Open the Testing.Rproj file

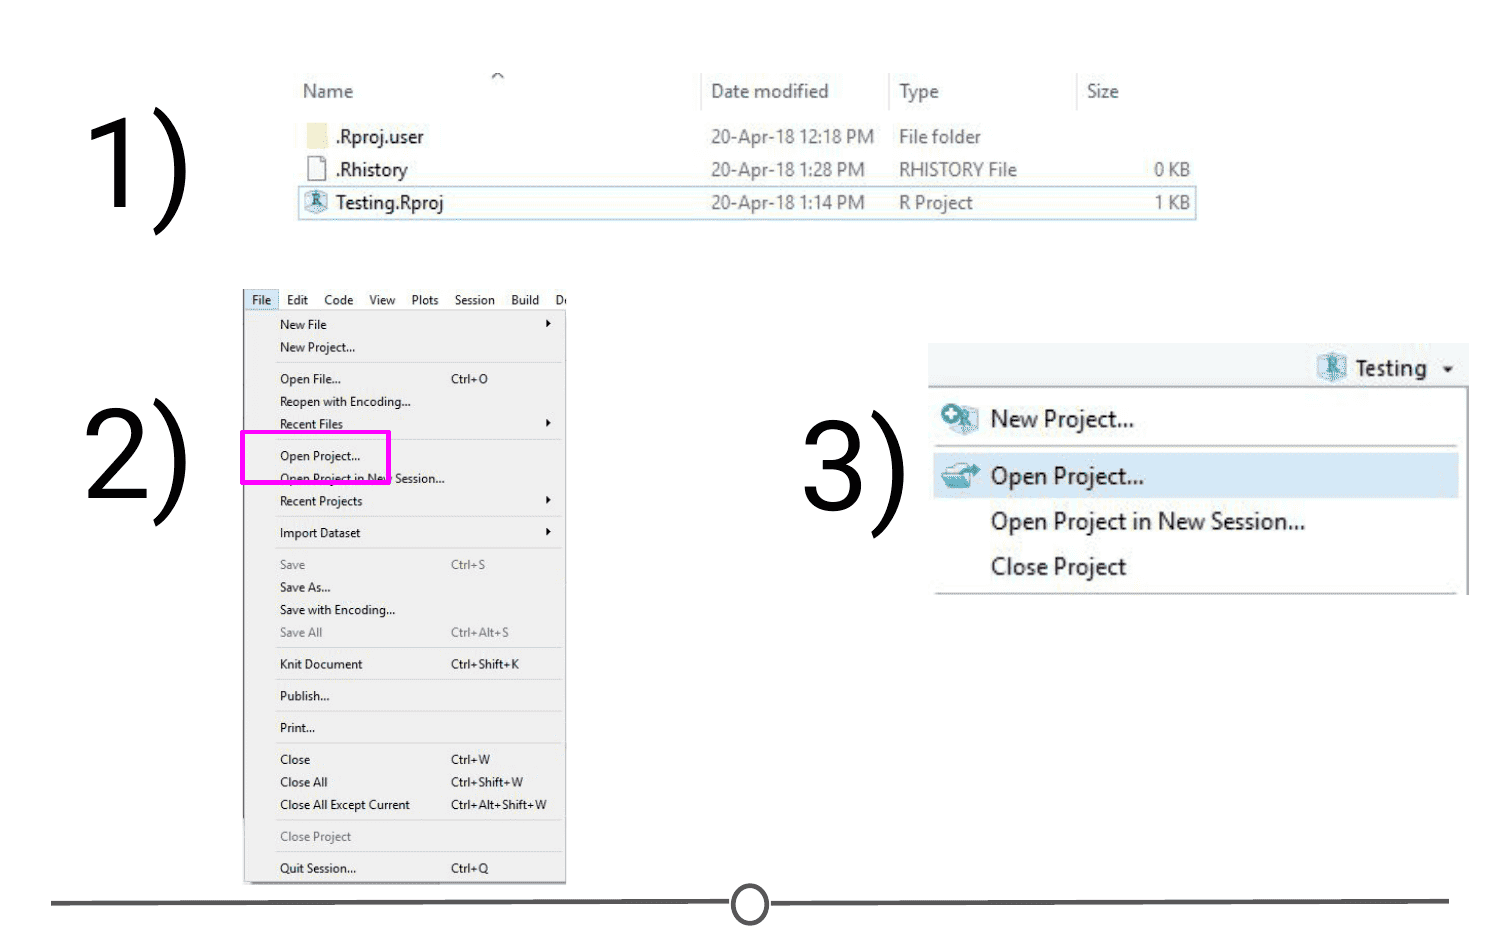[747, 203]
